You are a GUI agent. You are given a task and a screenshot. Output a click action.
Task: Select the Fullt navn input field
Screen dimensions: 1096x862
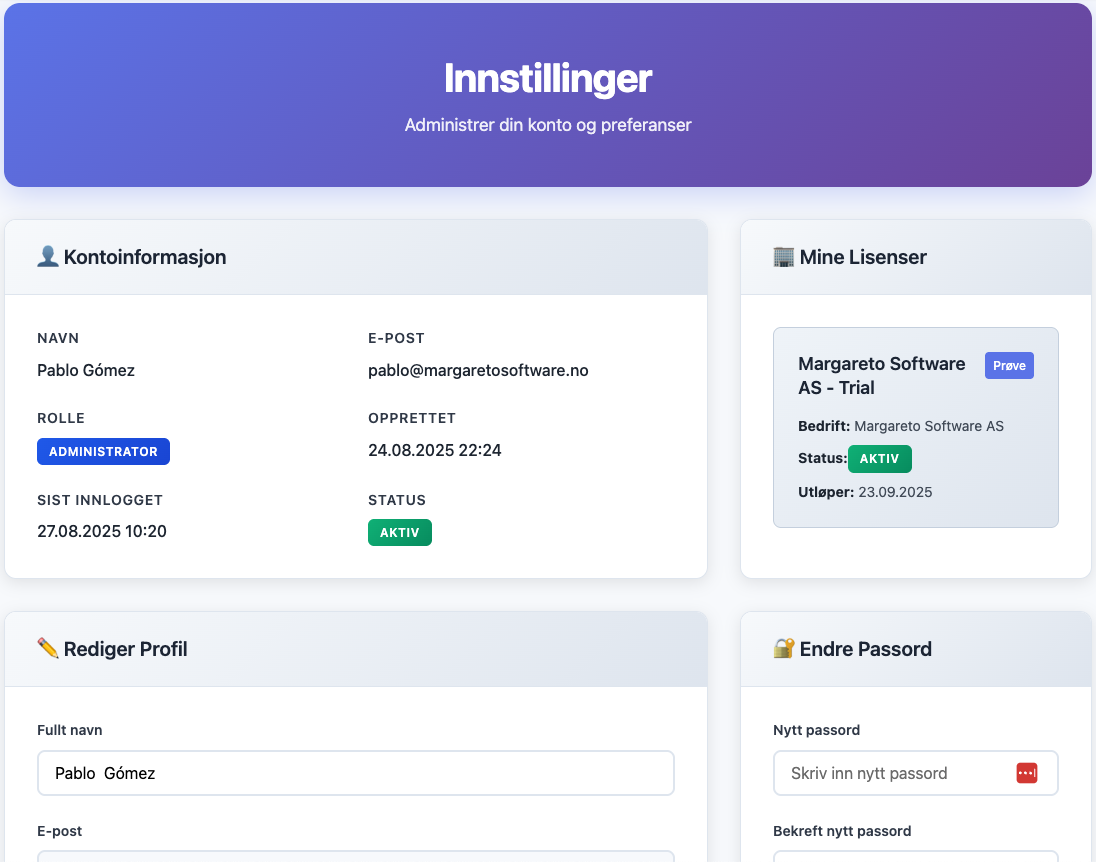click(355, 772)
